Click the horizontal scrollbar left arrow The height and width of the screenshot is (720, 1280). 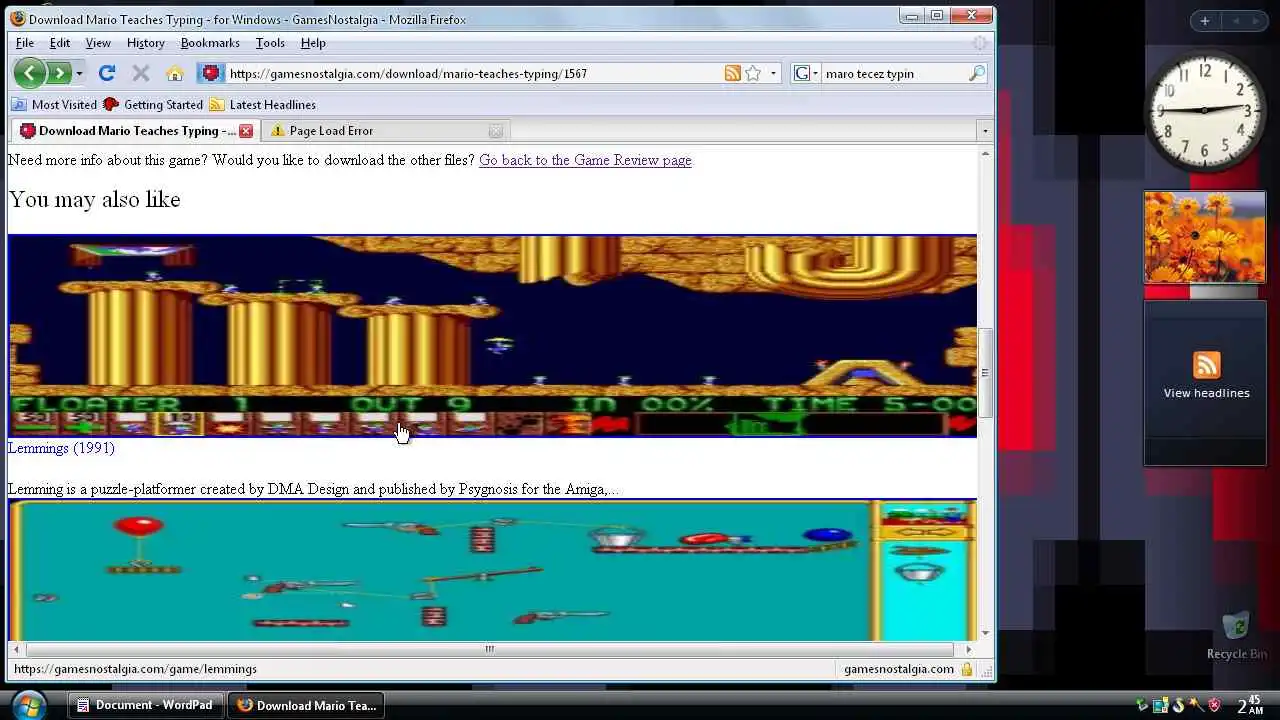click(15, 649)
